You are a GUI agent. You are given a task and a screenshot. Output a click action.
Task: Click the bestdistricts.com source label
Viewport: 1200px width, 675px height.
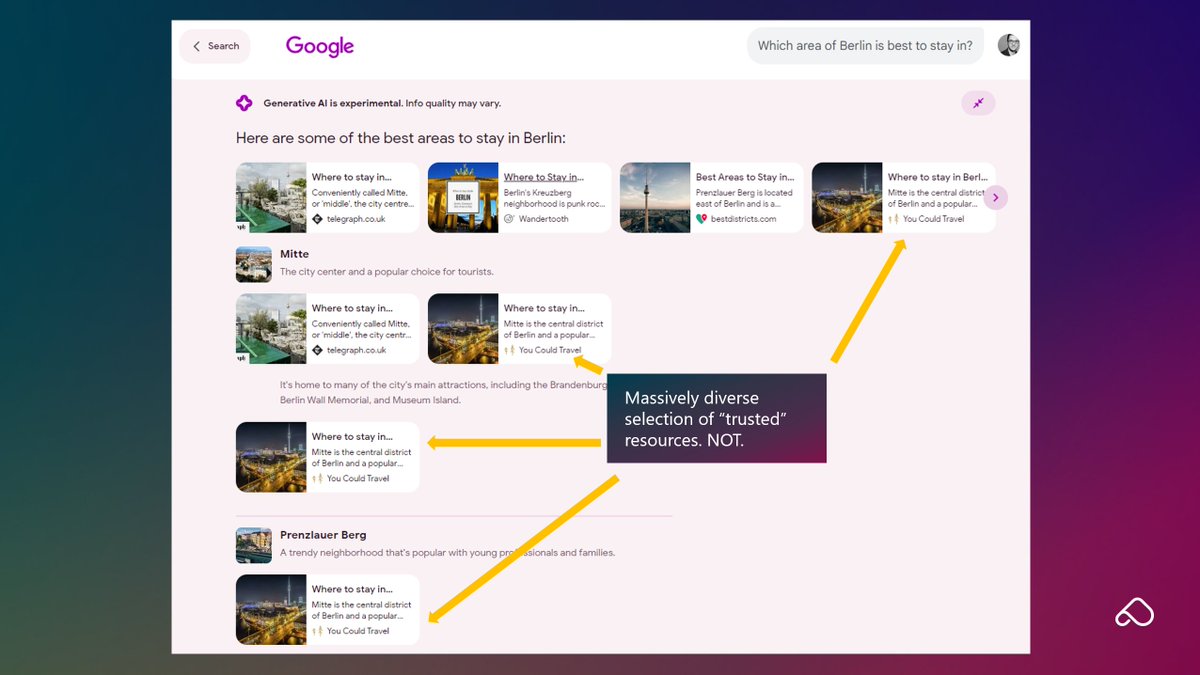coord(743,219)
